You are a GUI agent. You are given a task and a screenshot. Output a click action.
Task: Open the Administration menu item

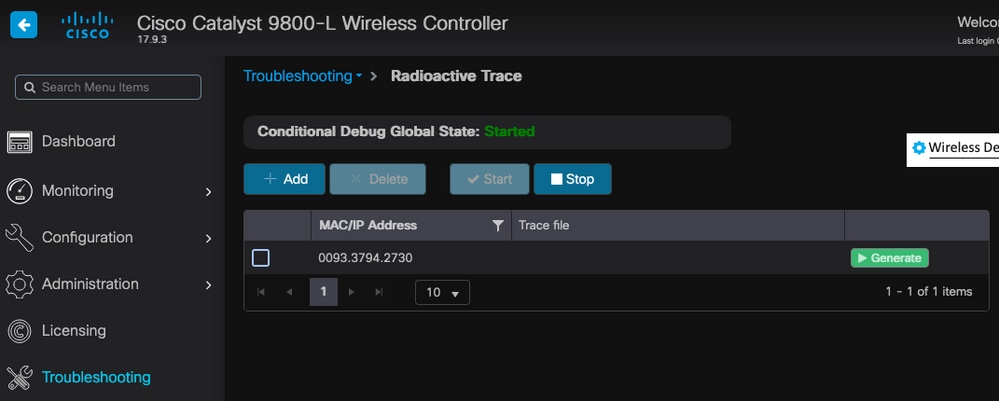pyautogui.click(x=90, y=284)
